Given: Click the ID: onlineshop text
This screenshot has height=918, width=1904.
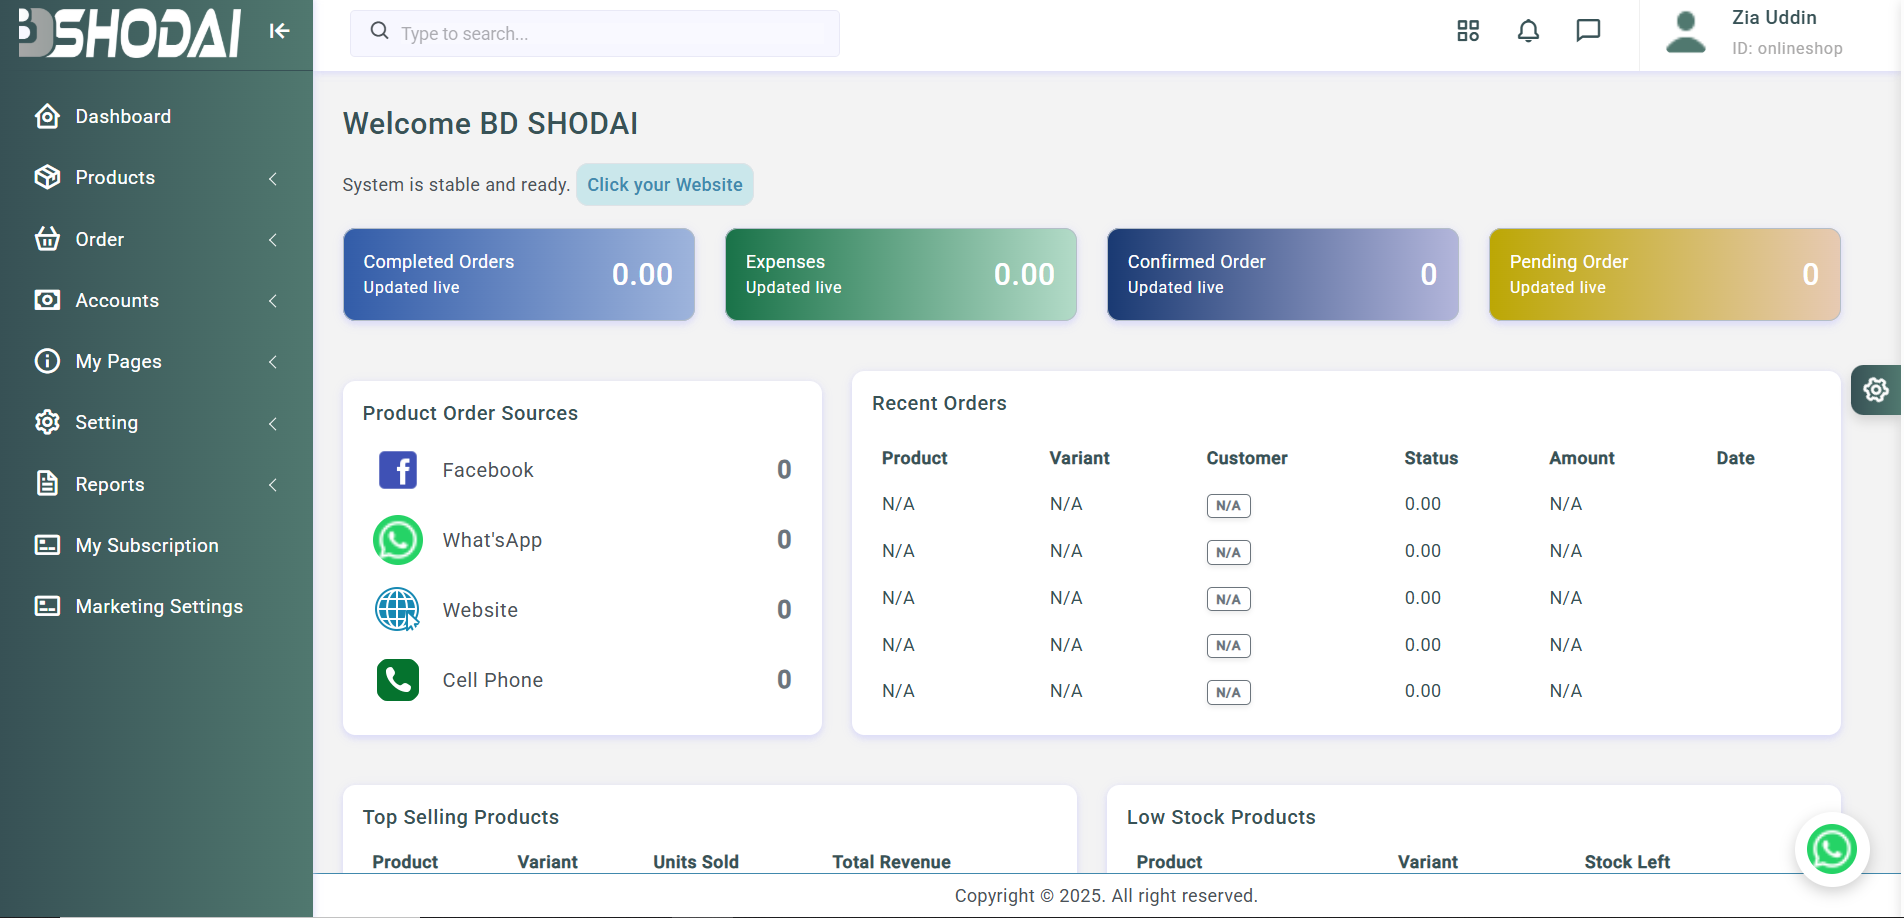Looking at the screenshot, I should click(1787, 48).
